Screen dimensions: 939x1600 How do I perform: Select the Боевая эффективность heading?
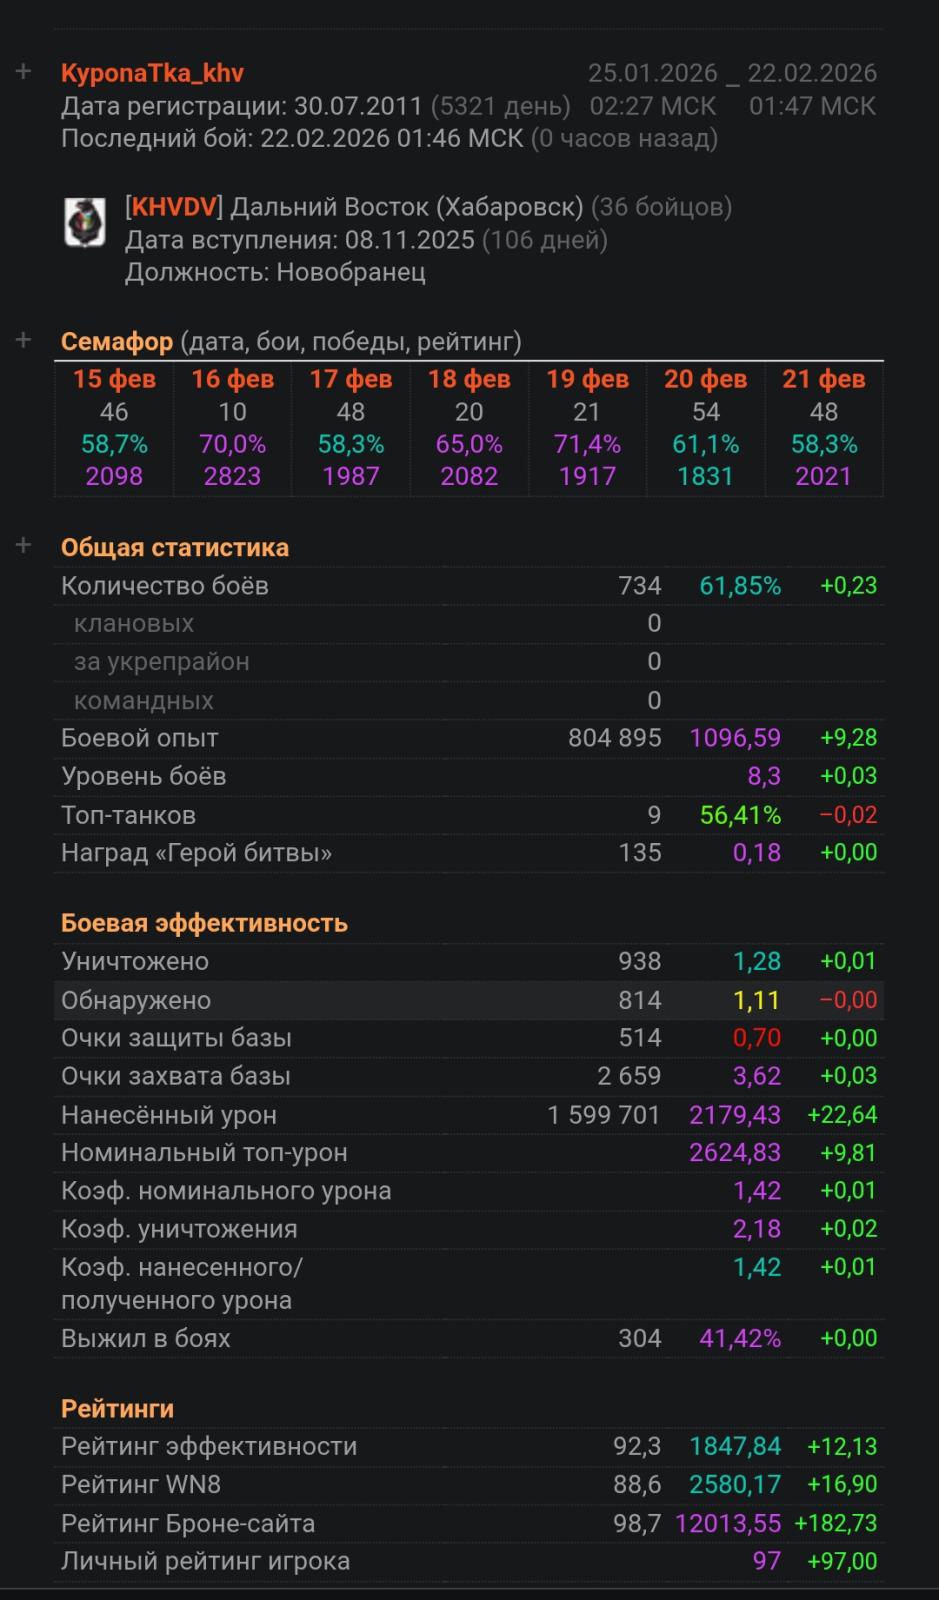(x=204, y=923)
